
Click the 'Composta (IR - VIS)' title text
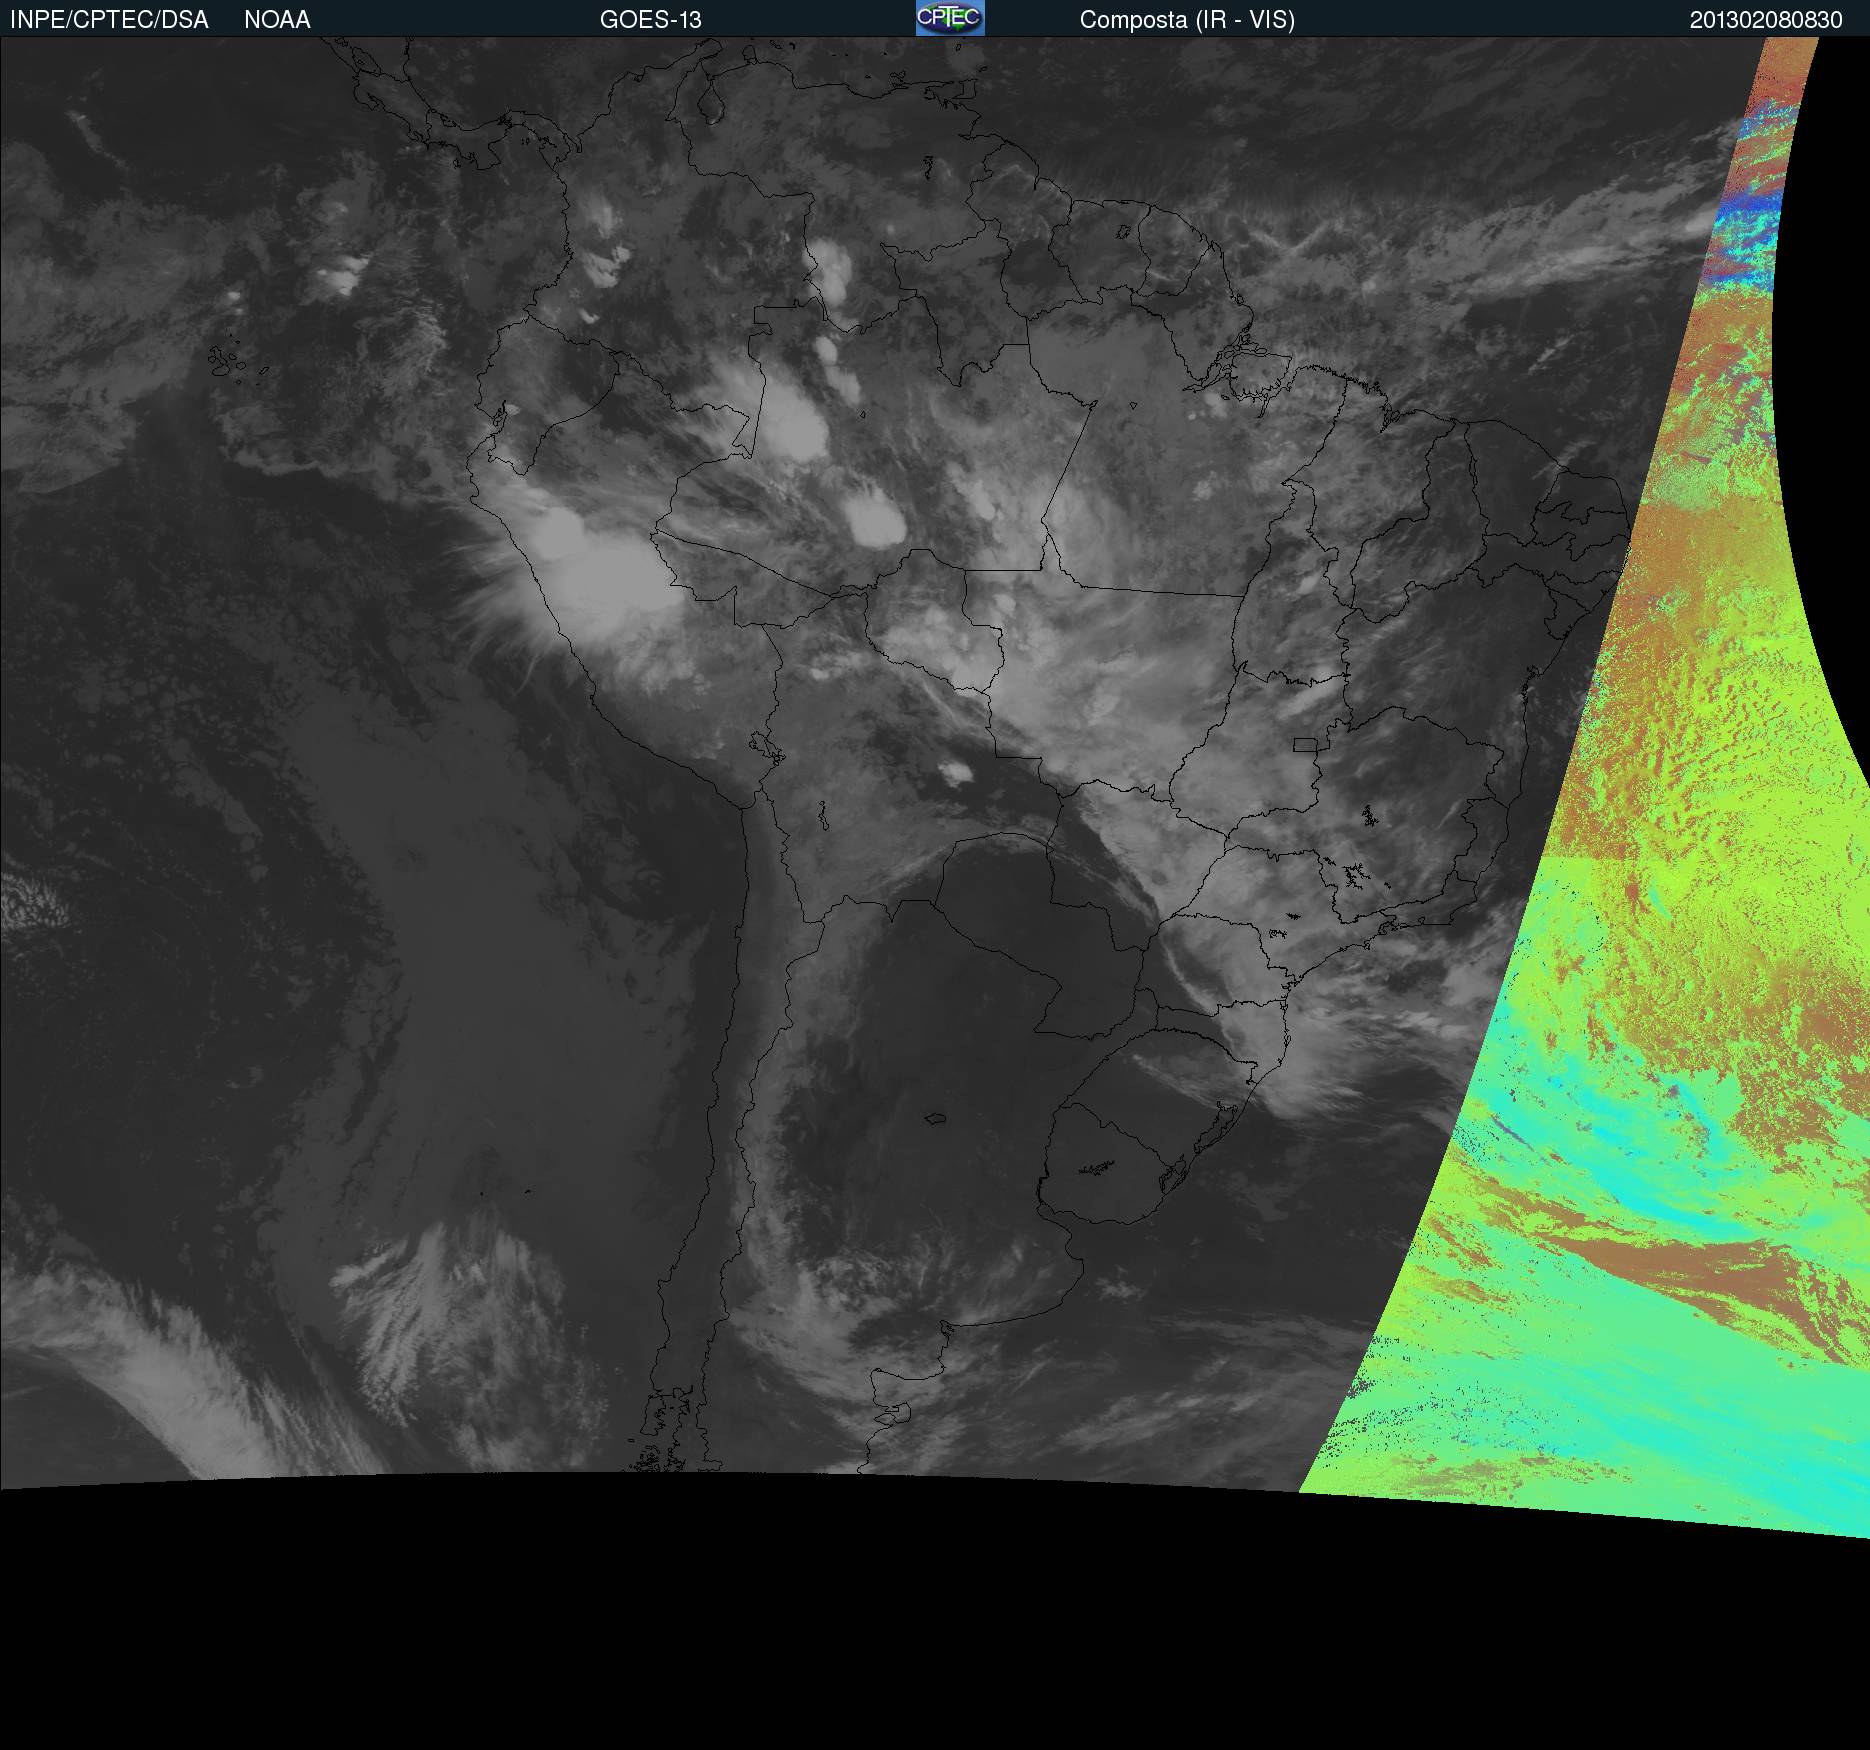pyautogui.click(x=1187, y=20)
